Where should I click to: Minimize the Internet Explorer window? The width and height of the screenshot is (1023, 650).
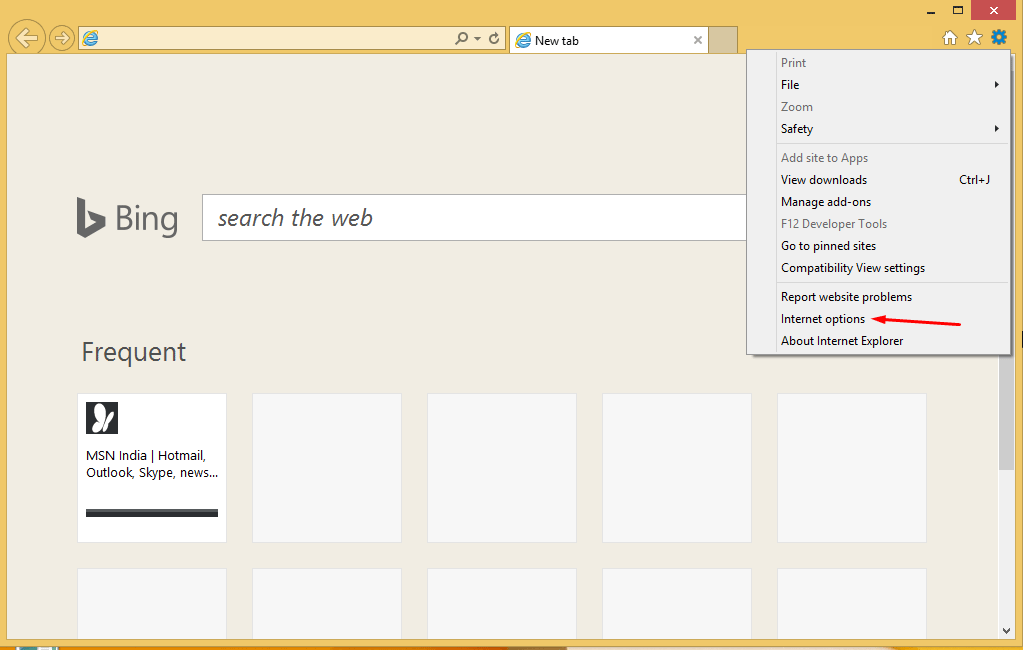(x=931, y=11)
